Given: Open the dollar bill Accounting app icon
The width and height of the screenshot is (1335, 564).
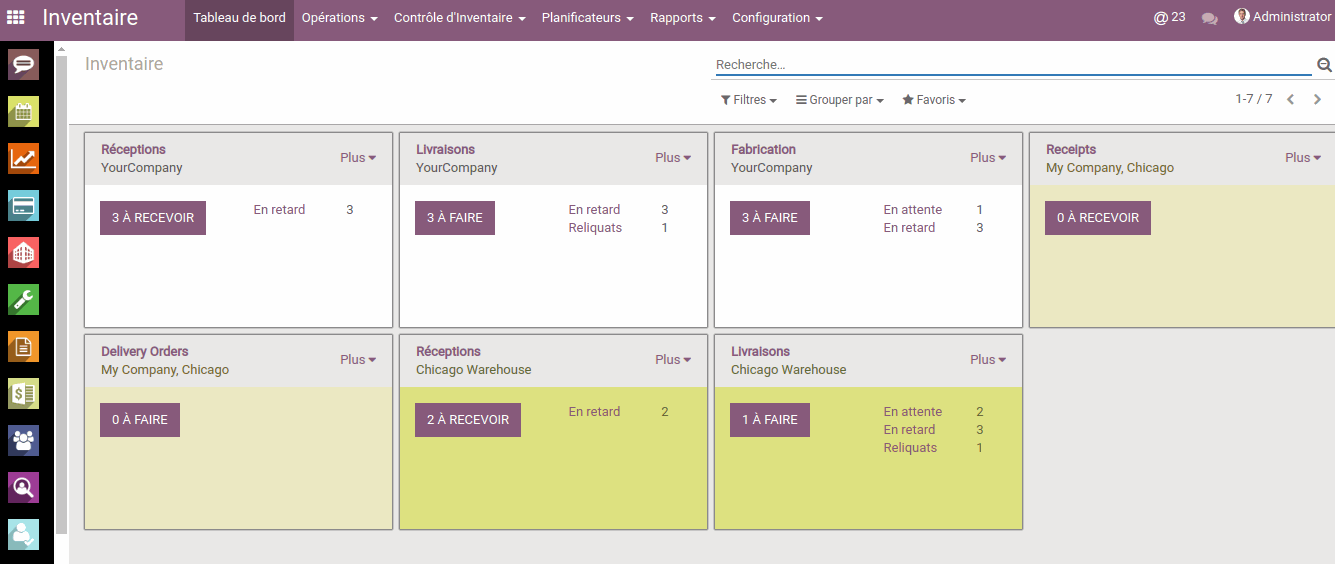Looking at the screenshot, I should click(x=23, y=393).
